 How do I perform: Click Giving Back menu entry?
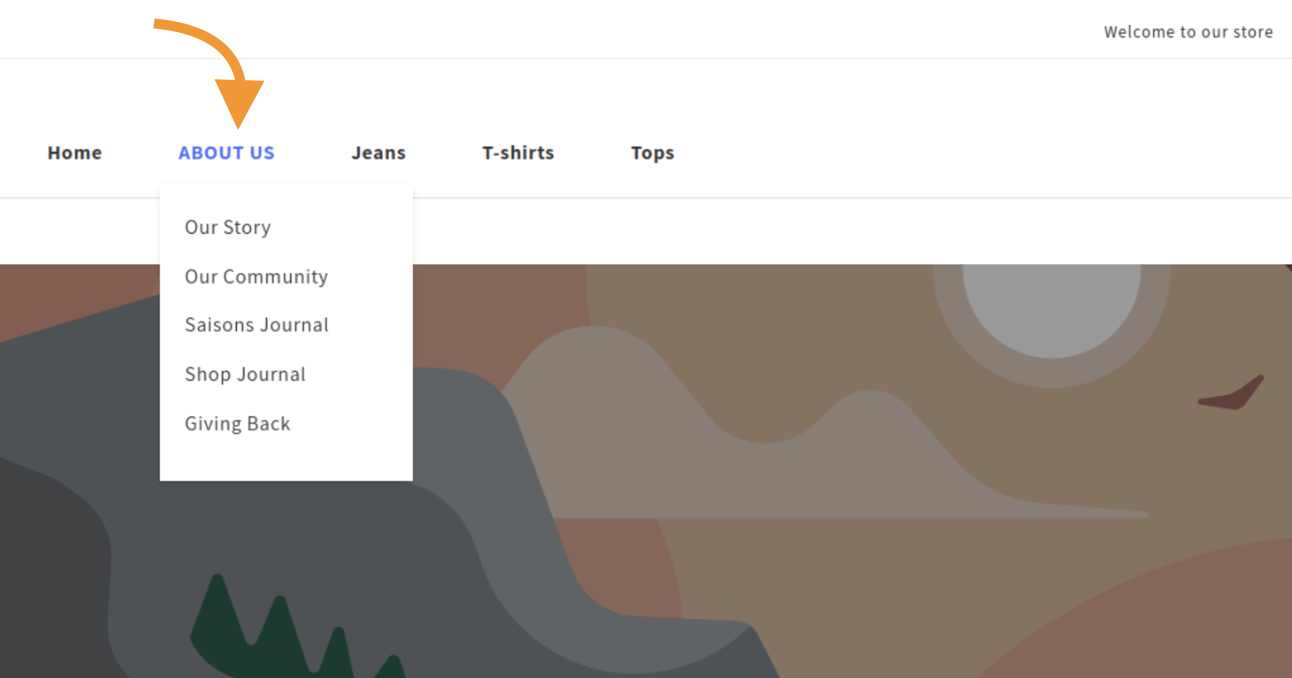coord(237,424)
